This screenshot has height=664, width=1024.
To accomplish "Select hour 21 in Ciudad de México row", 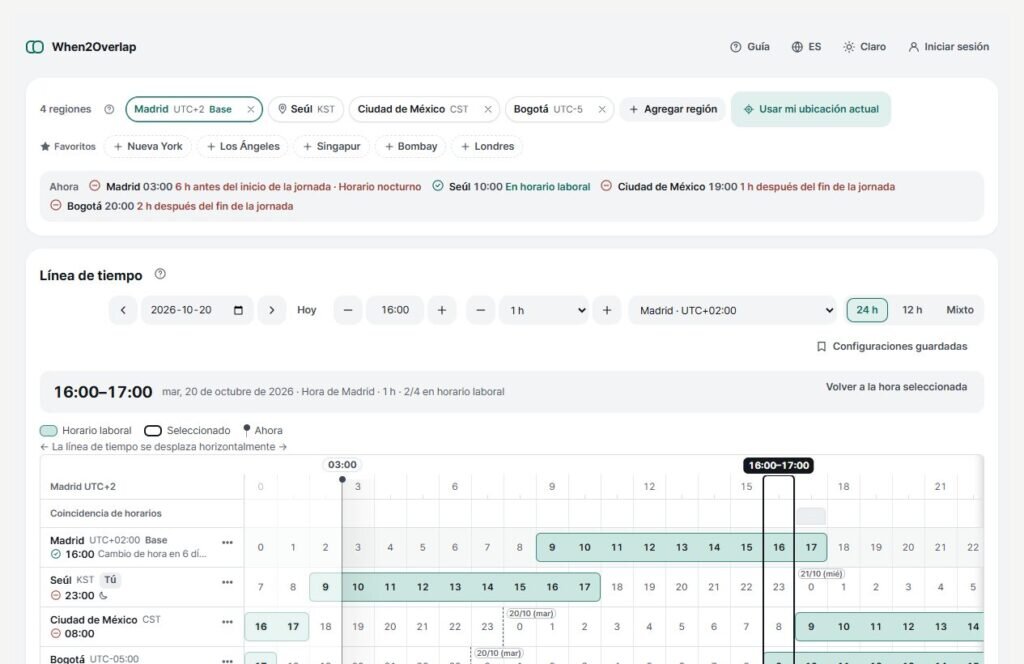I will point(423,627).
